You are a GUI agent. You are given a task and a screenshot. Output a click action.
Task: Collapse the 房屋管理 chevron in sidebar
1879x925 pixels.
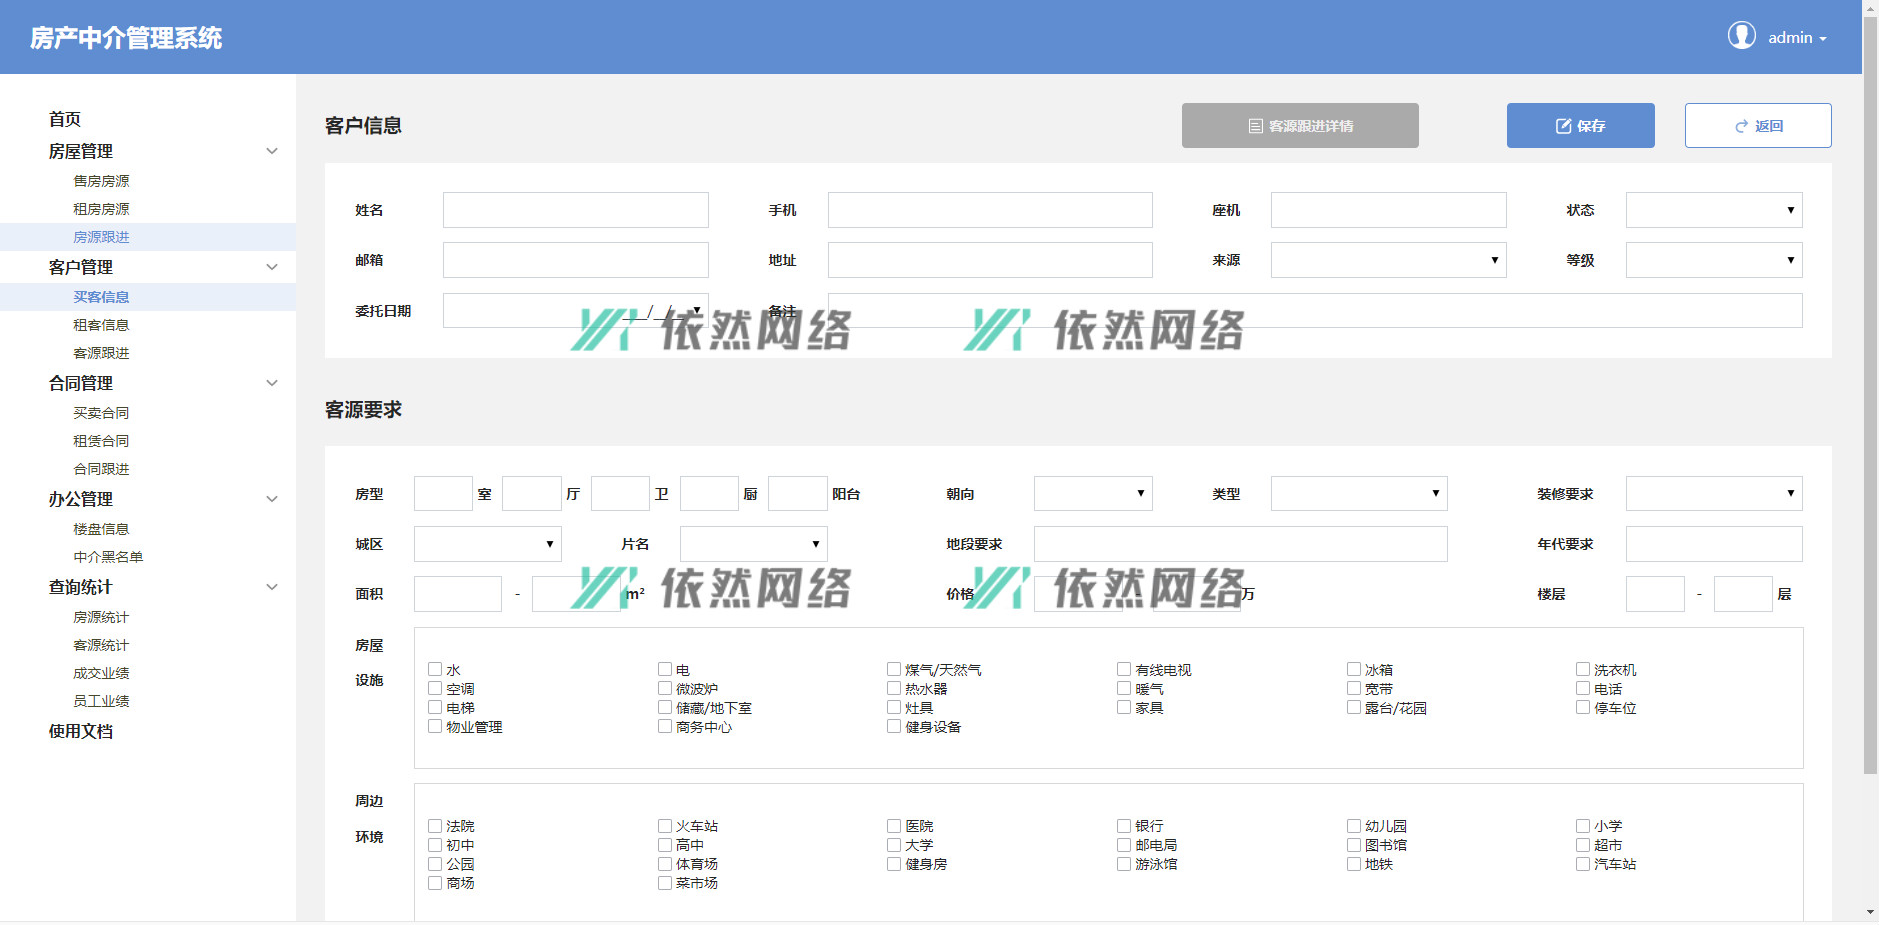click(271, 151)
